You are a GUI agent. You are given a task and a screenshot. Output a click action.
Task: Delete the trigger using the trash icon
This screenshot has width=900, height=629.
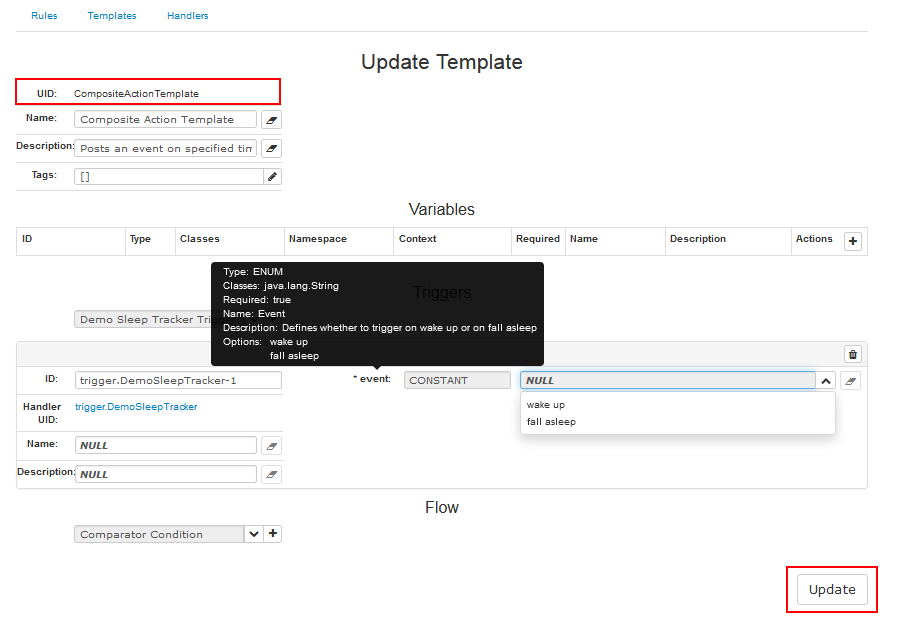click(x=852, y=354)
